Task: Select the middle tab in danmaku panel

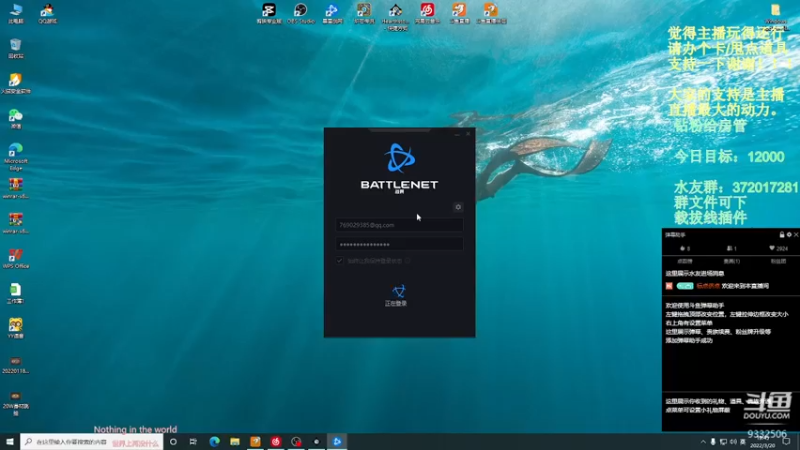Action: 731,261
